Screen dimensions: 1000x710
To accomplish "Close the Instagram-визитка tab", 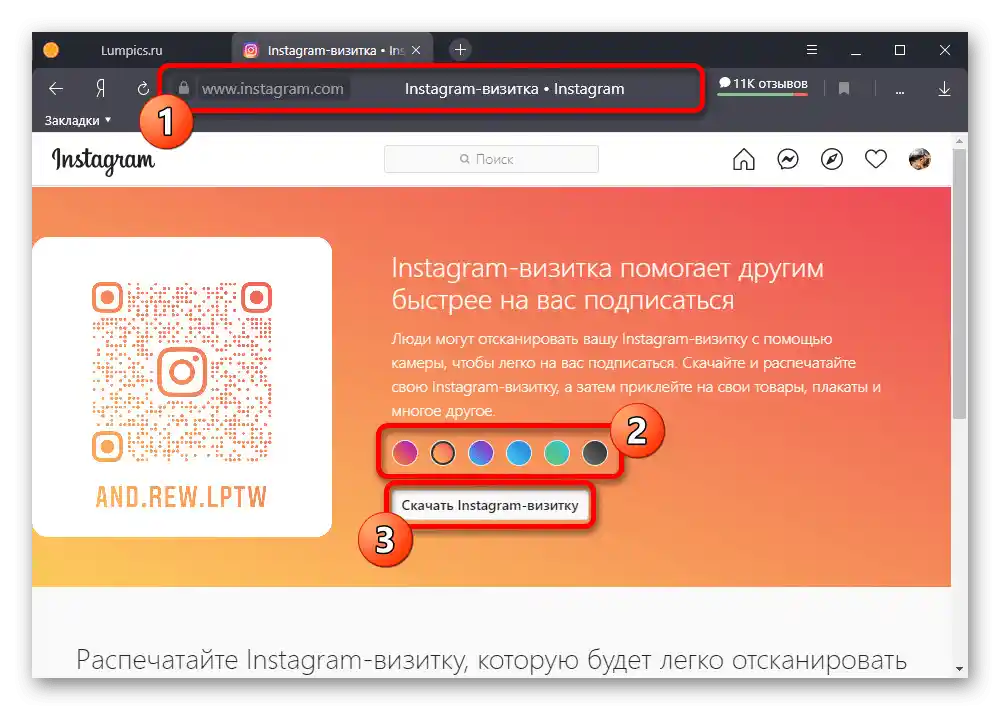I will click(416, 50).
